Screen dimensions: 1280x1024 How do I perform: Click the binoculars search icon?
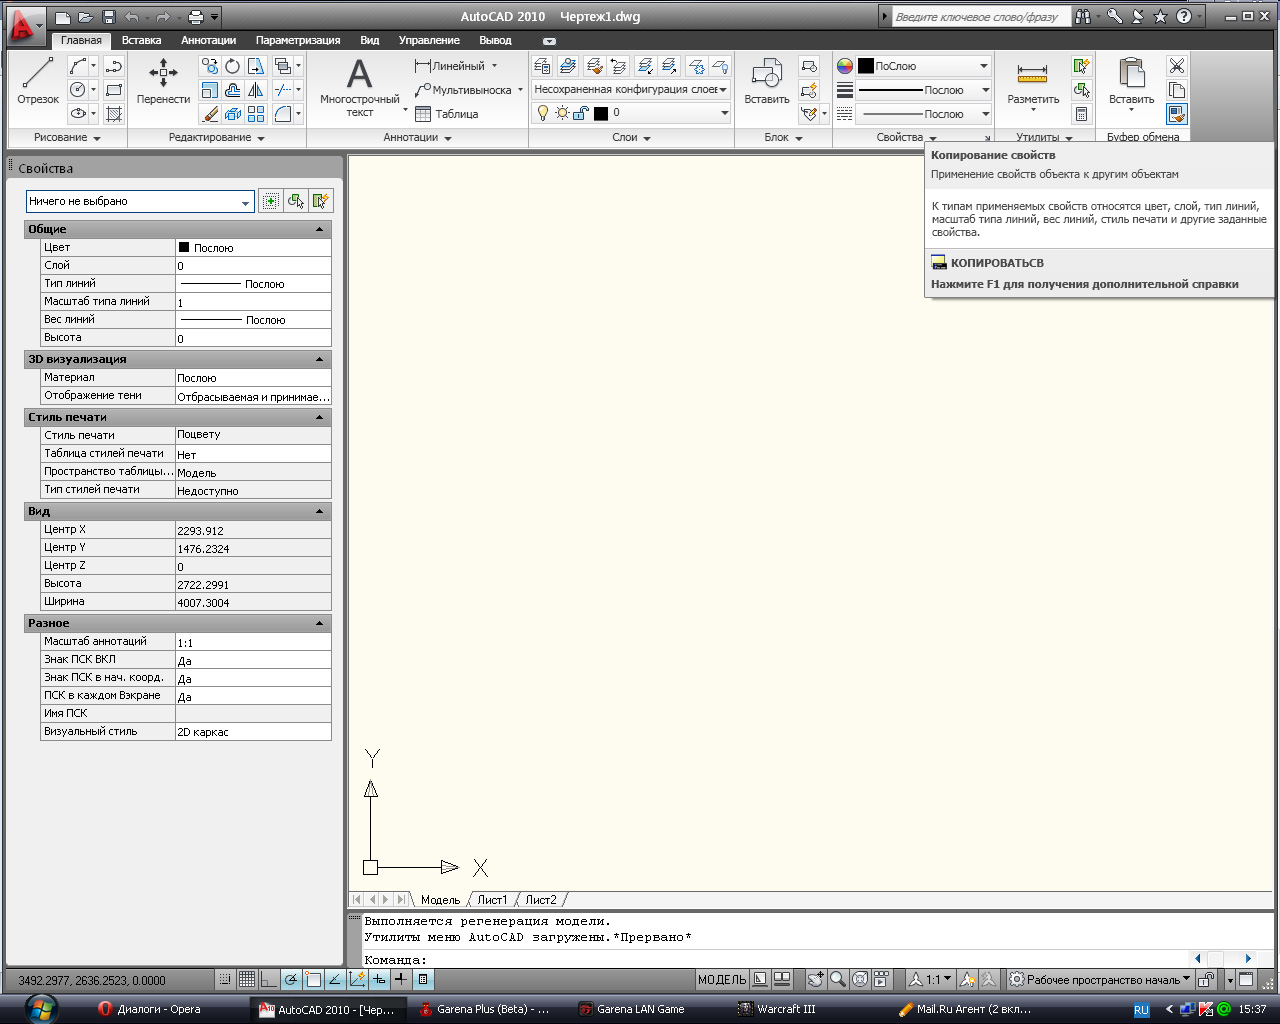pos(1083,17)
